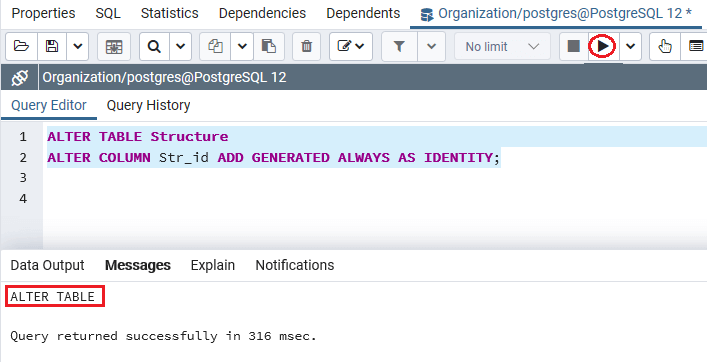
Task: Click line number 3 in the gutter
Action: pyautogui.click(x=23, y=178)
